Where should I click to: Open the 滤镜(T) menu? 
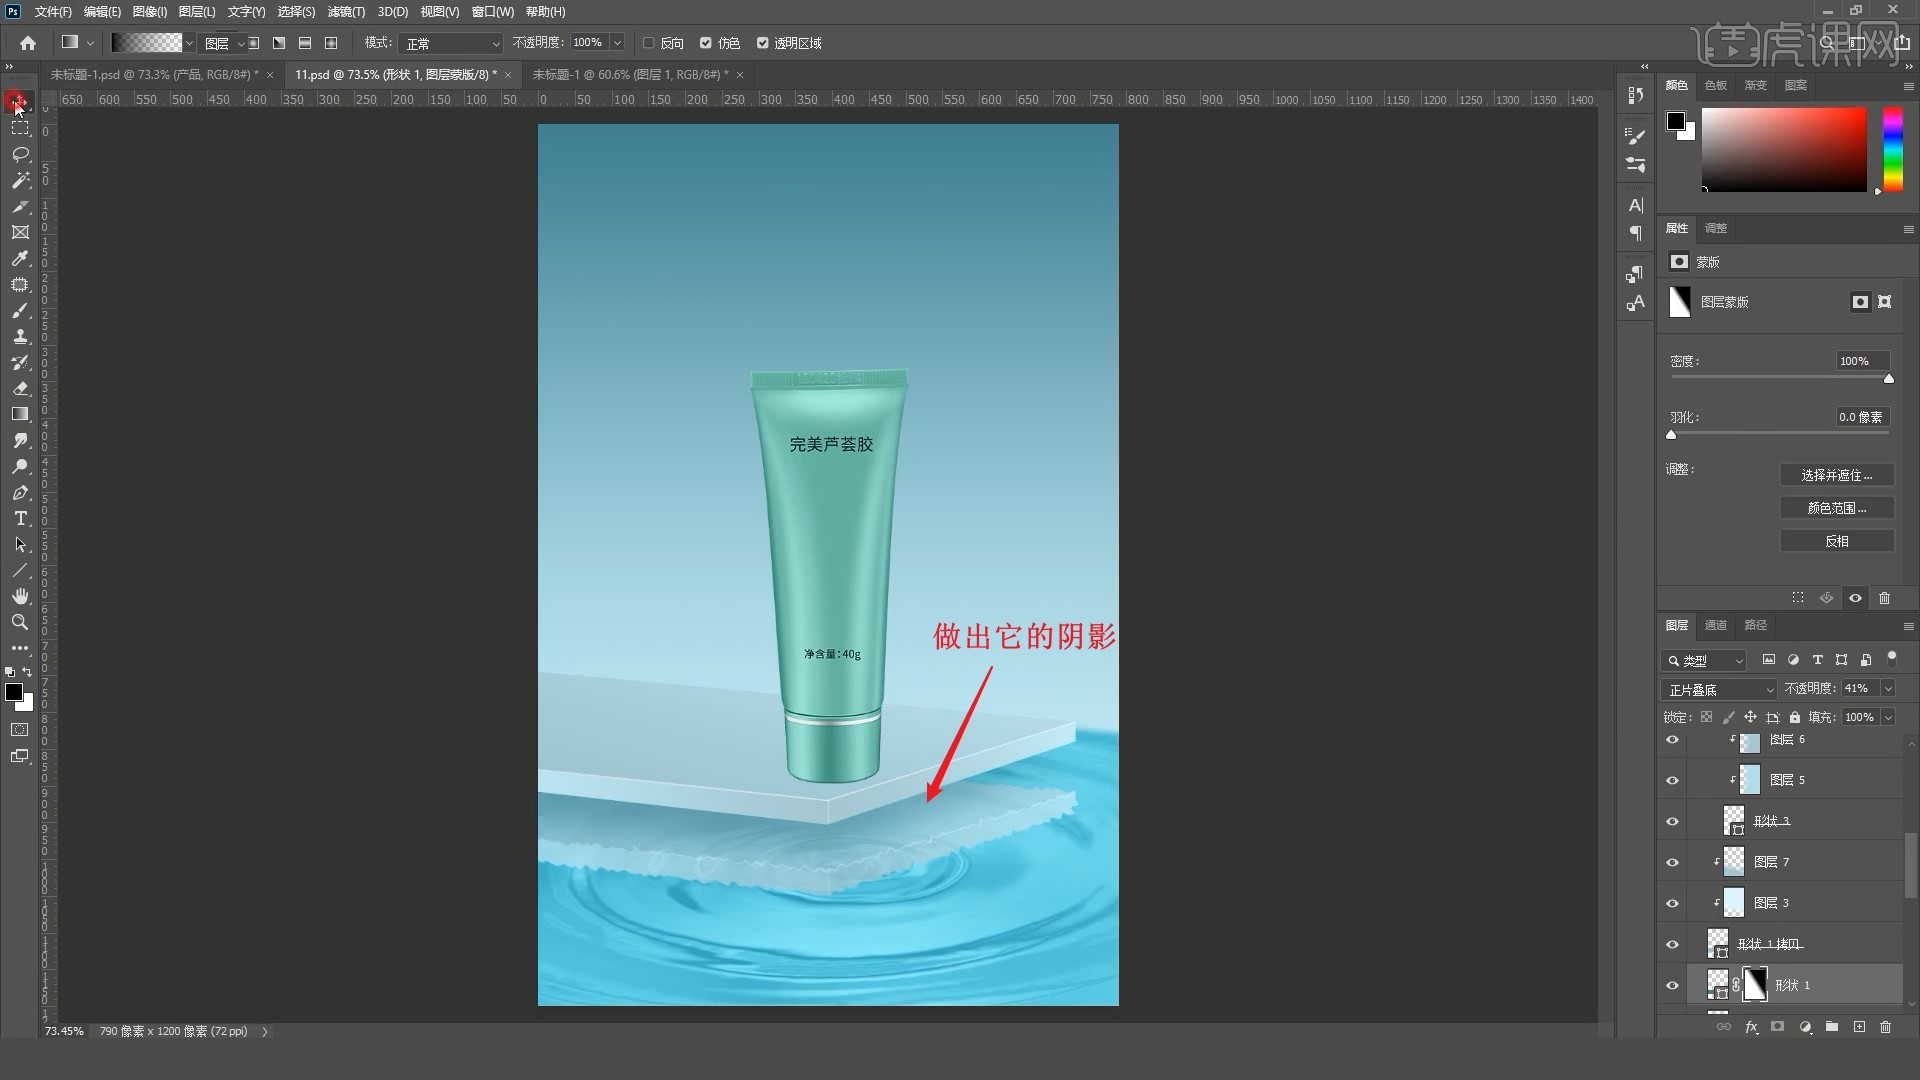346,12
